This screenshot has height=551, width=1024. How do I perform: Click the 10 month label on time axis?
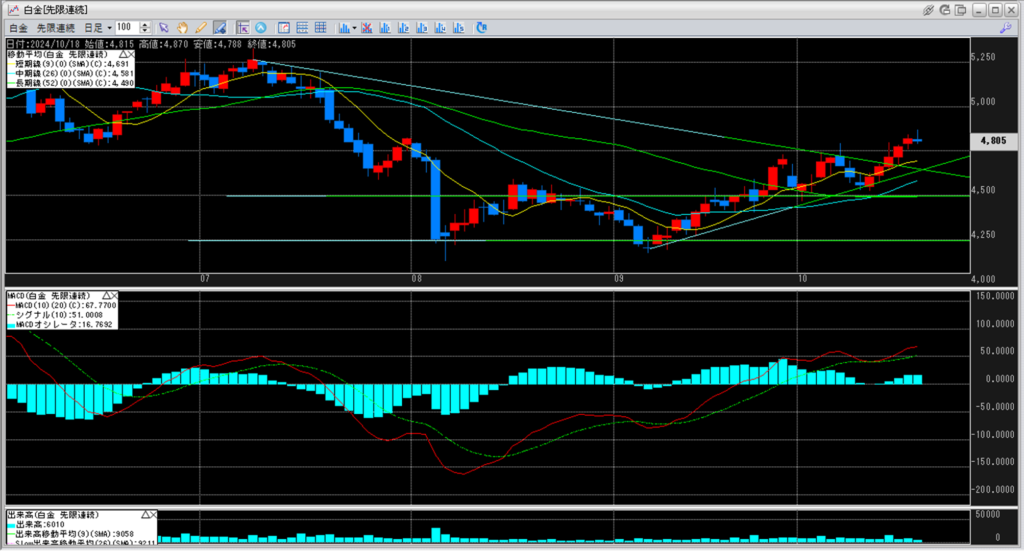[803, 279]
